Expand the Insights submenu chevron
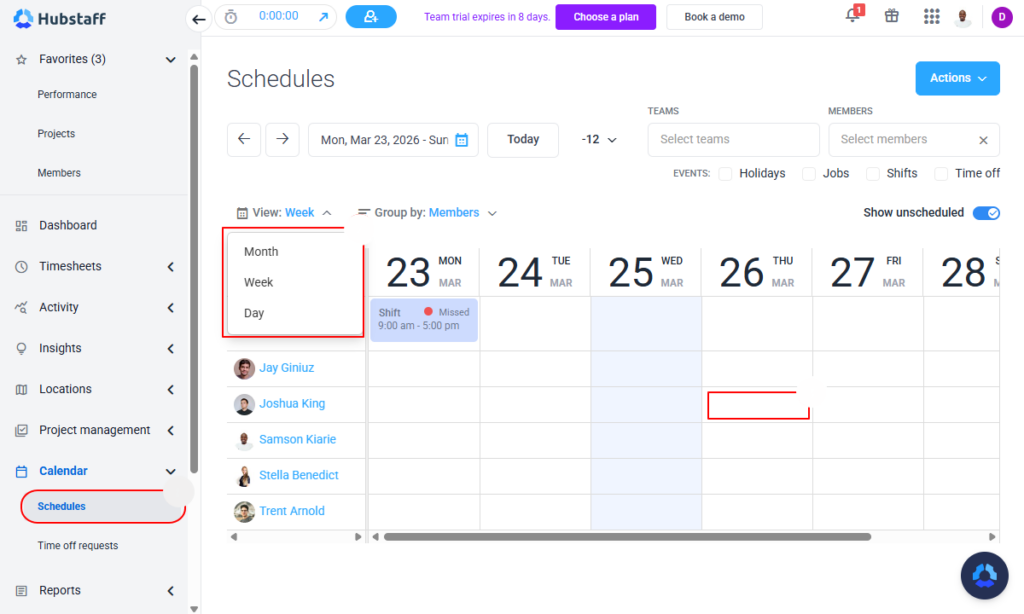The image size is (1024, 614). [170, 349]
